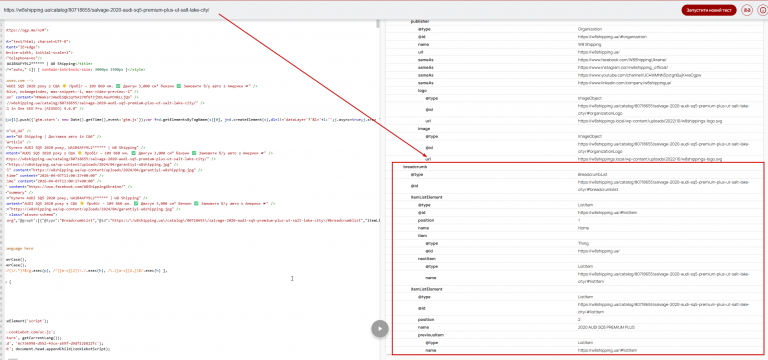Click the code line with contain-intrinsic-size style
768x360 pixels.
tap(75, 70)
